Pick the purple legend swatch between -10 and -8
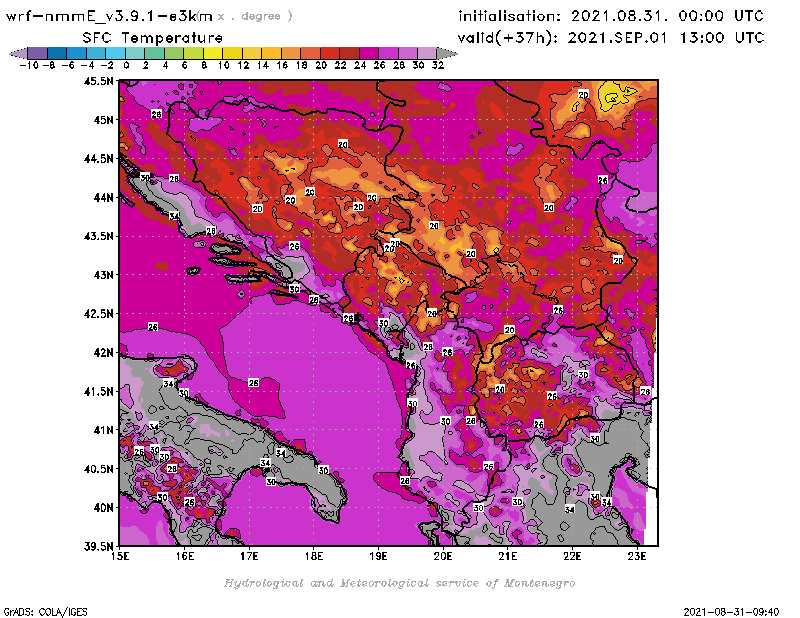This screenshot has width=800, height=618. pyautogui.click(x=37, y=53)
